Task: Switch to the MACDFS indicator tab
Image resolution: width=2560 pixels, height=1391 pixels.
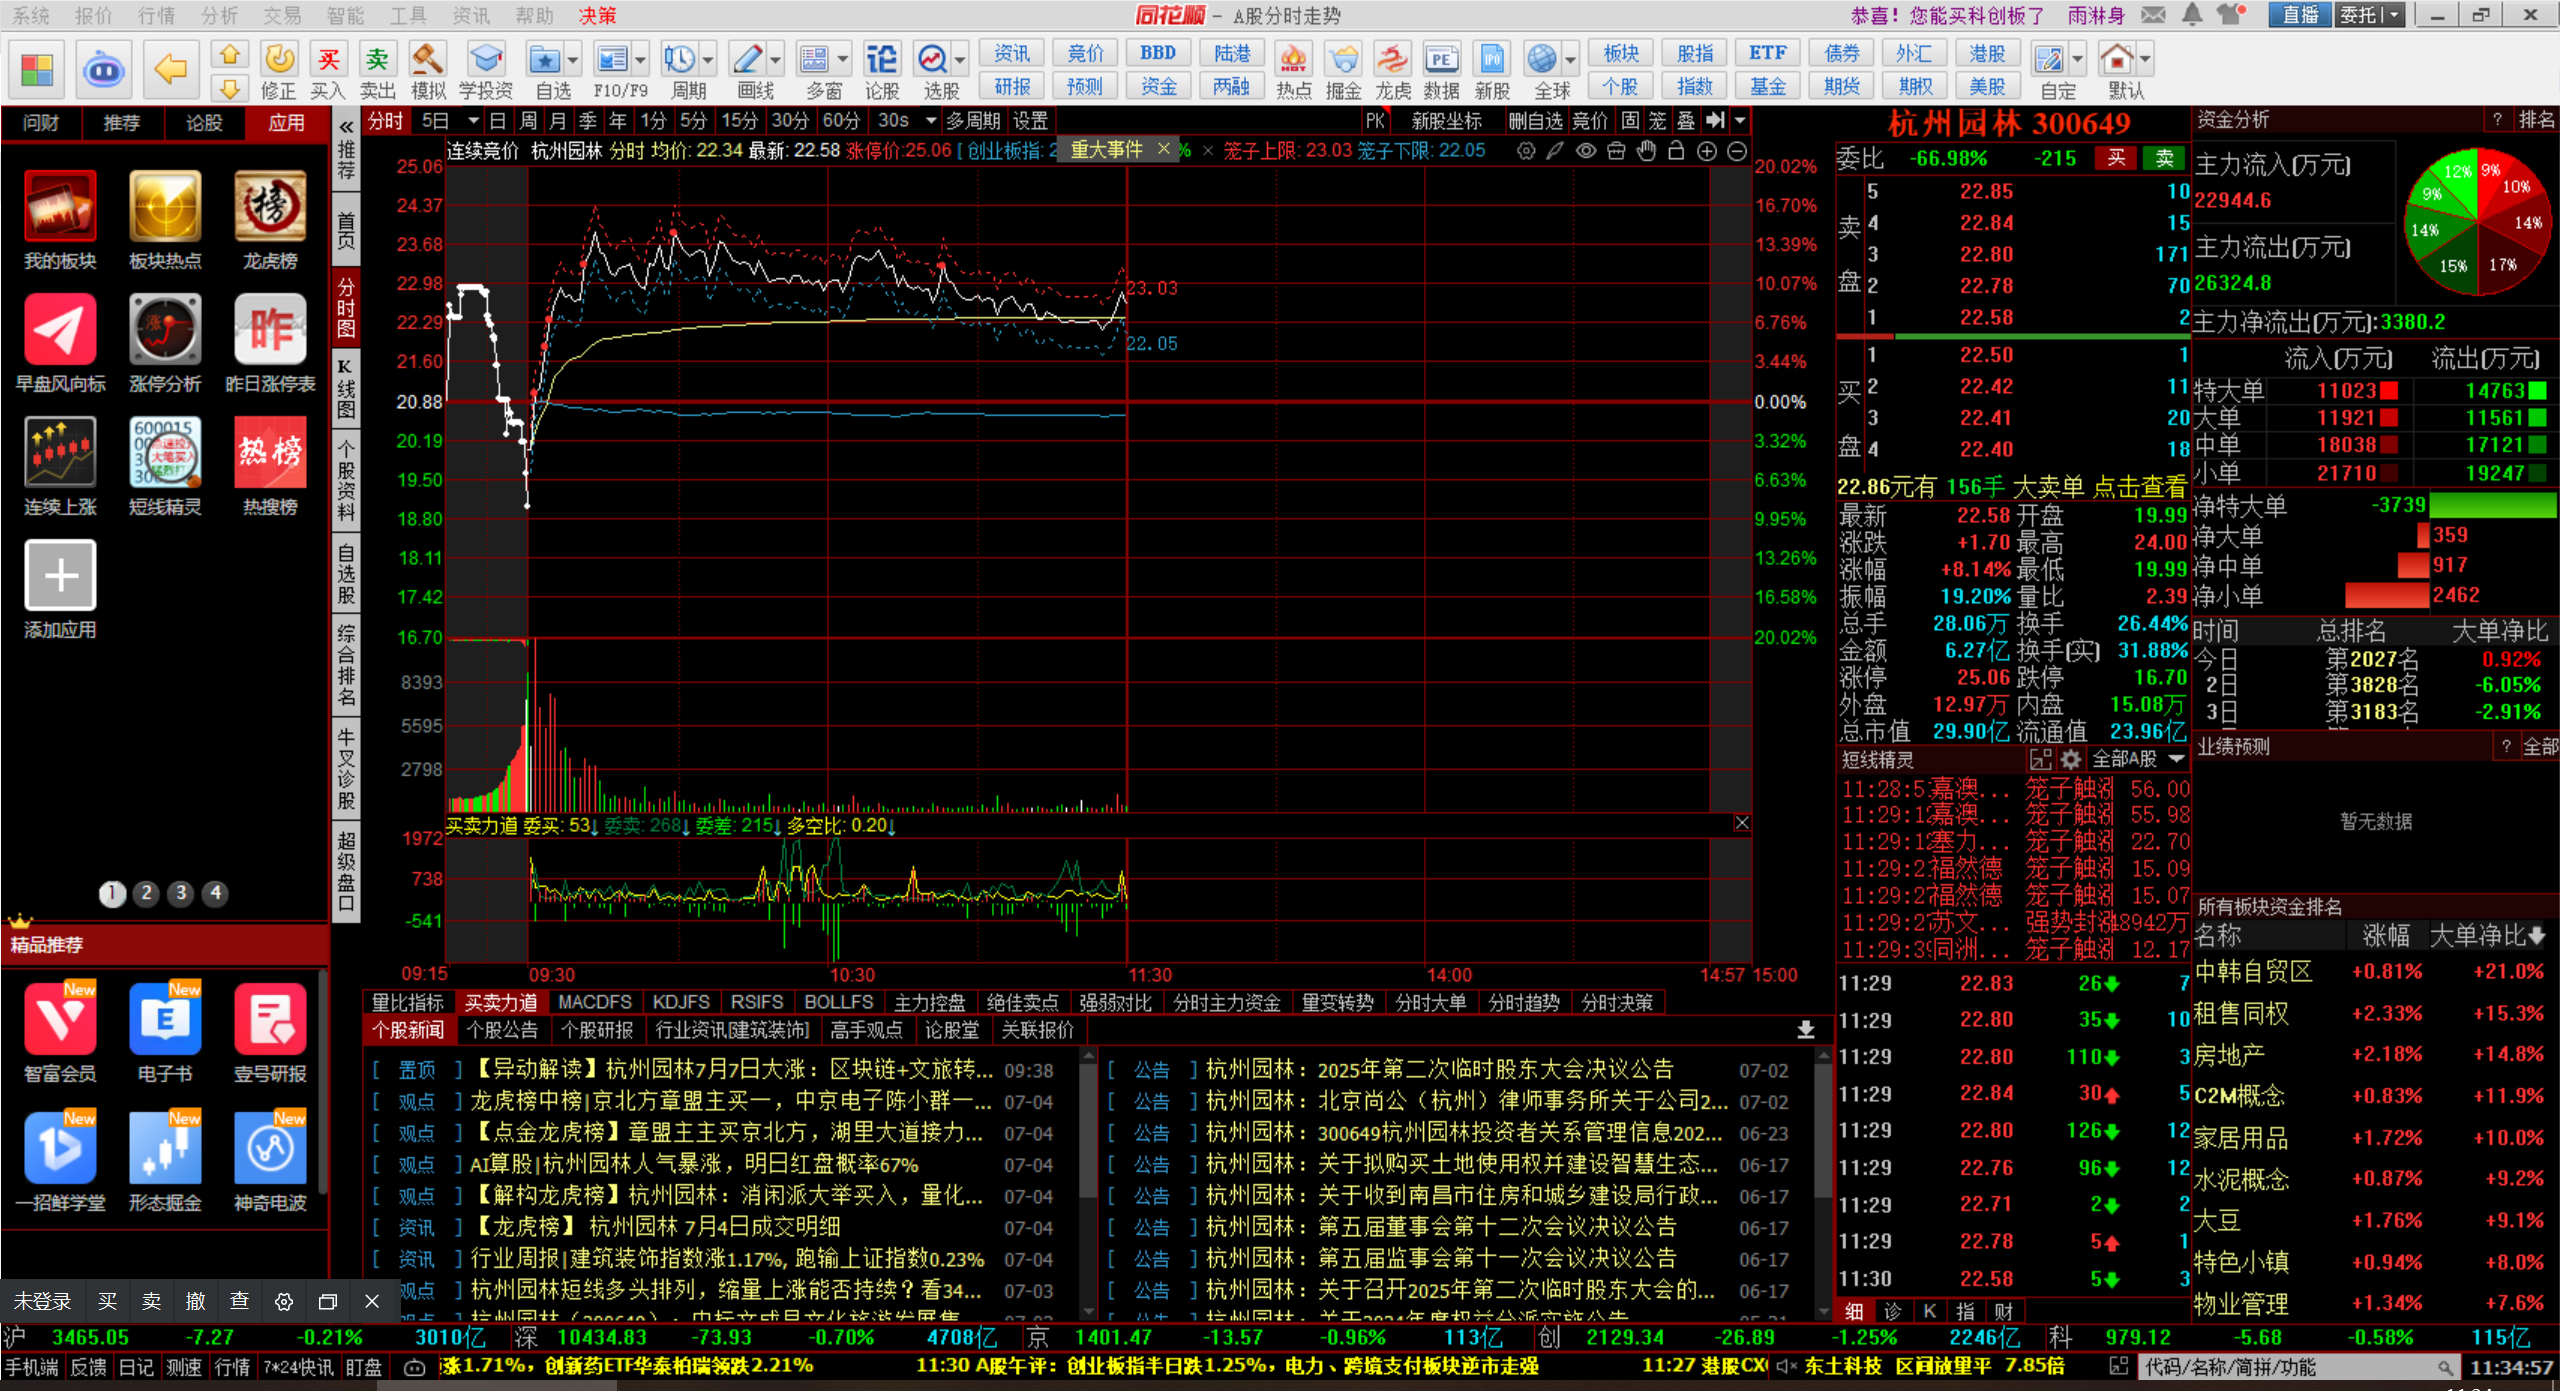Action: (x=595, y=1002)
